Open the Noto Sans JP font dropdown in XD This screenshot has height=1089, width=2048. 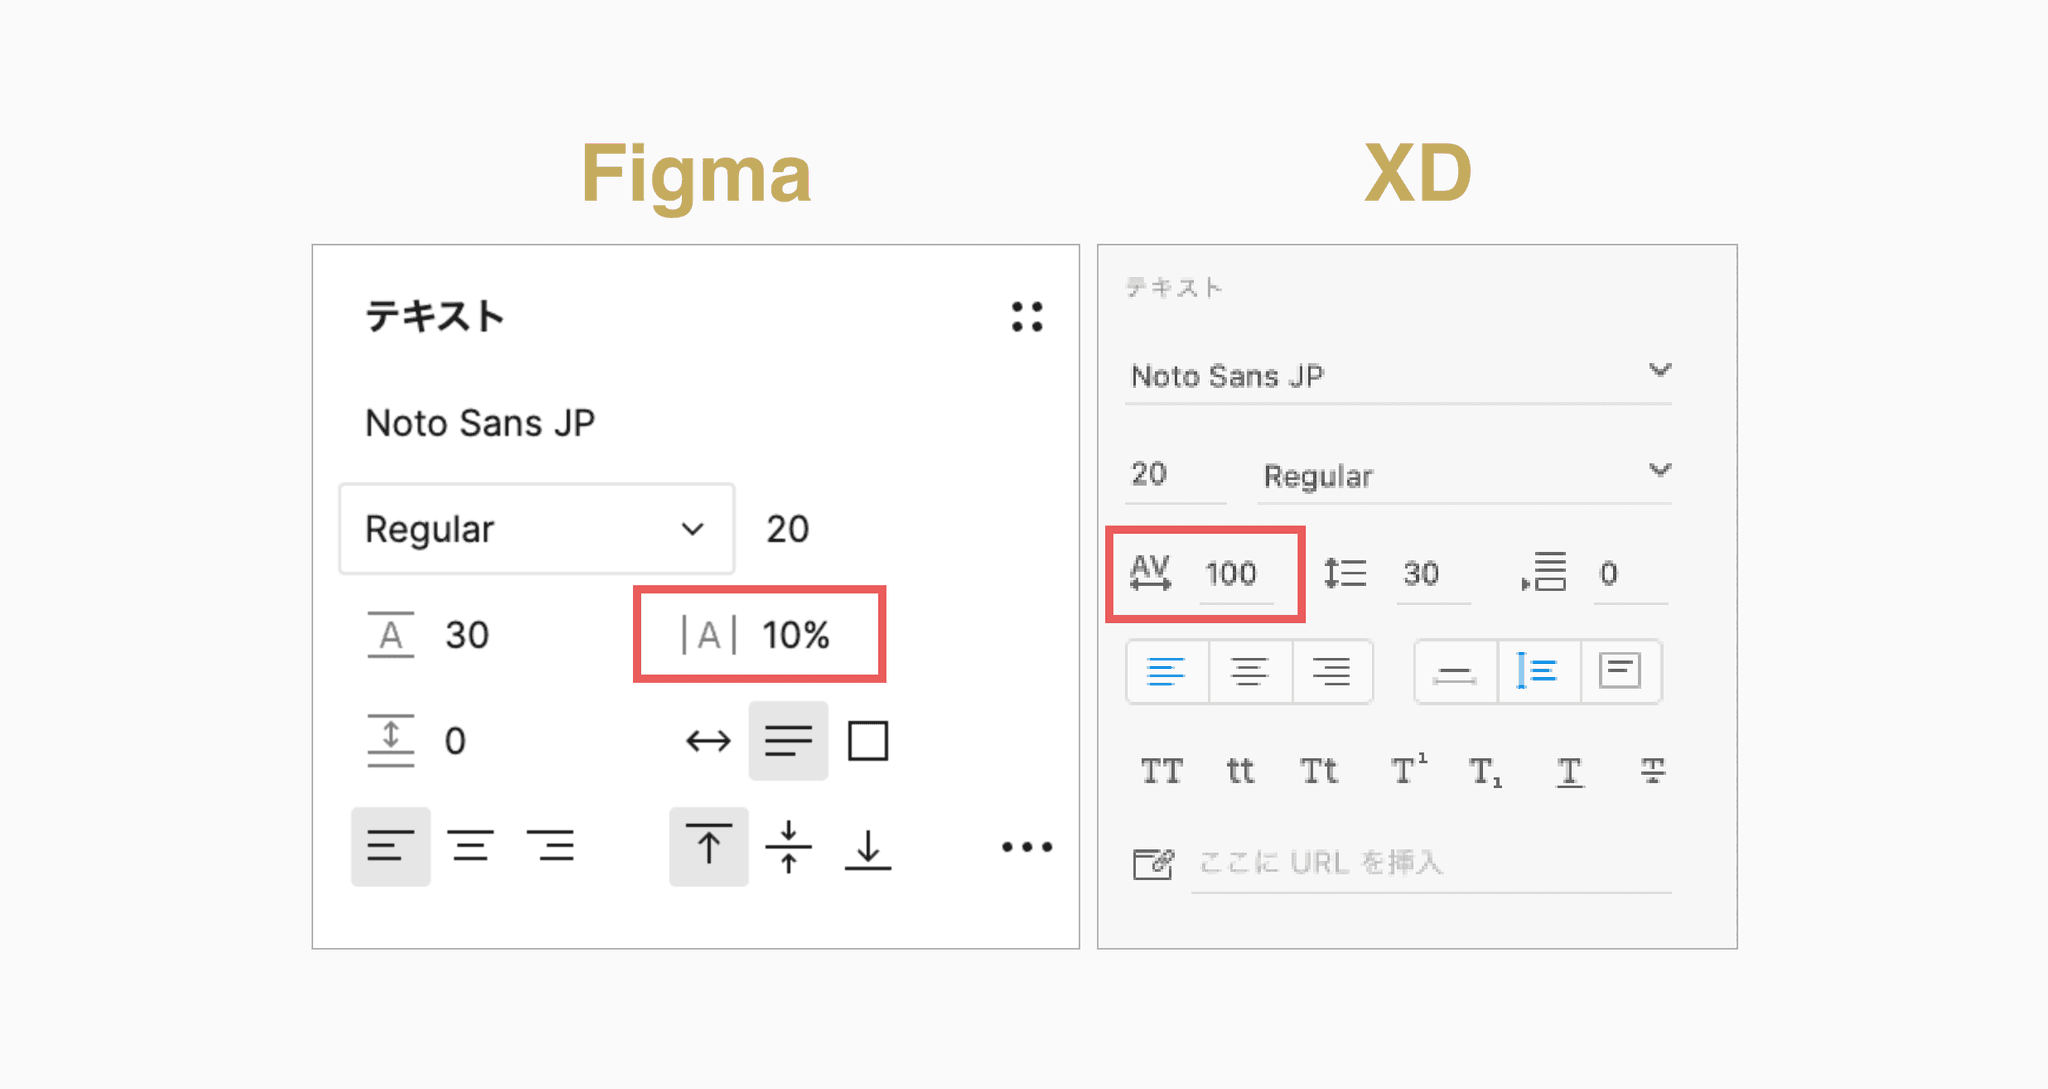point(1399,376)
